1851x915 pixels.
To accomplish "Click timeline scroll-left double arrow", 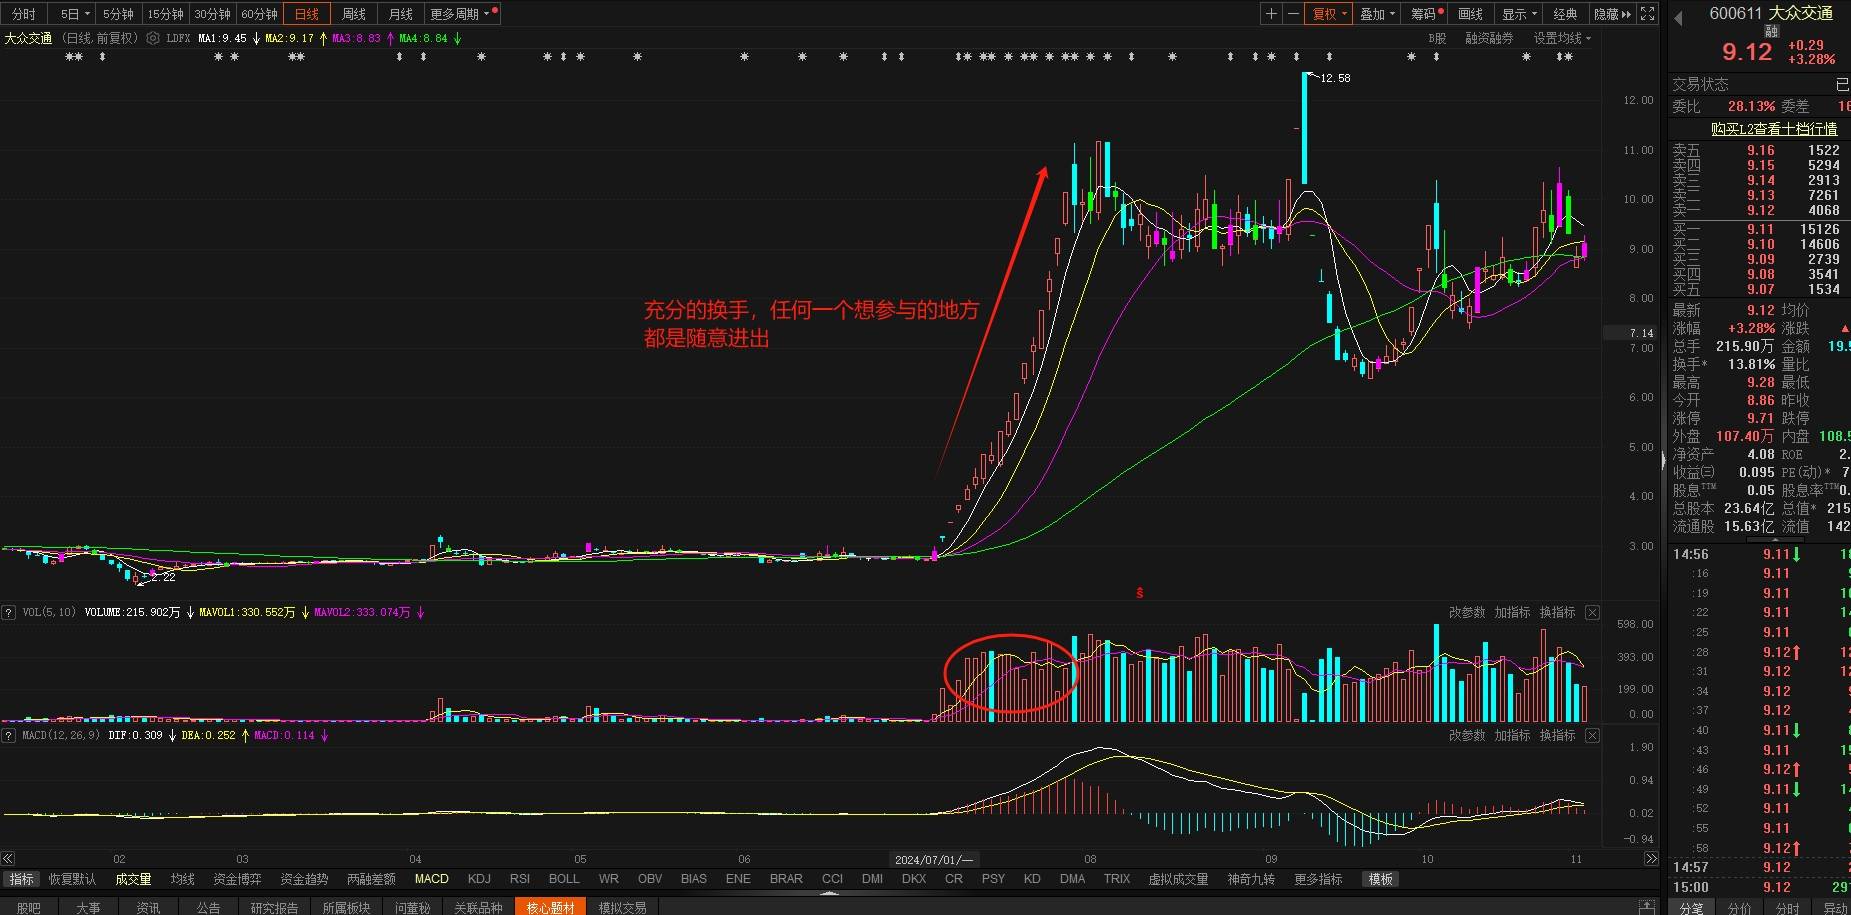I will pyautogui.click(x=8, y=859).
